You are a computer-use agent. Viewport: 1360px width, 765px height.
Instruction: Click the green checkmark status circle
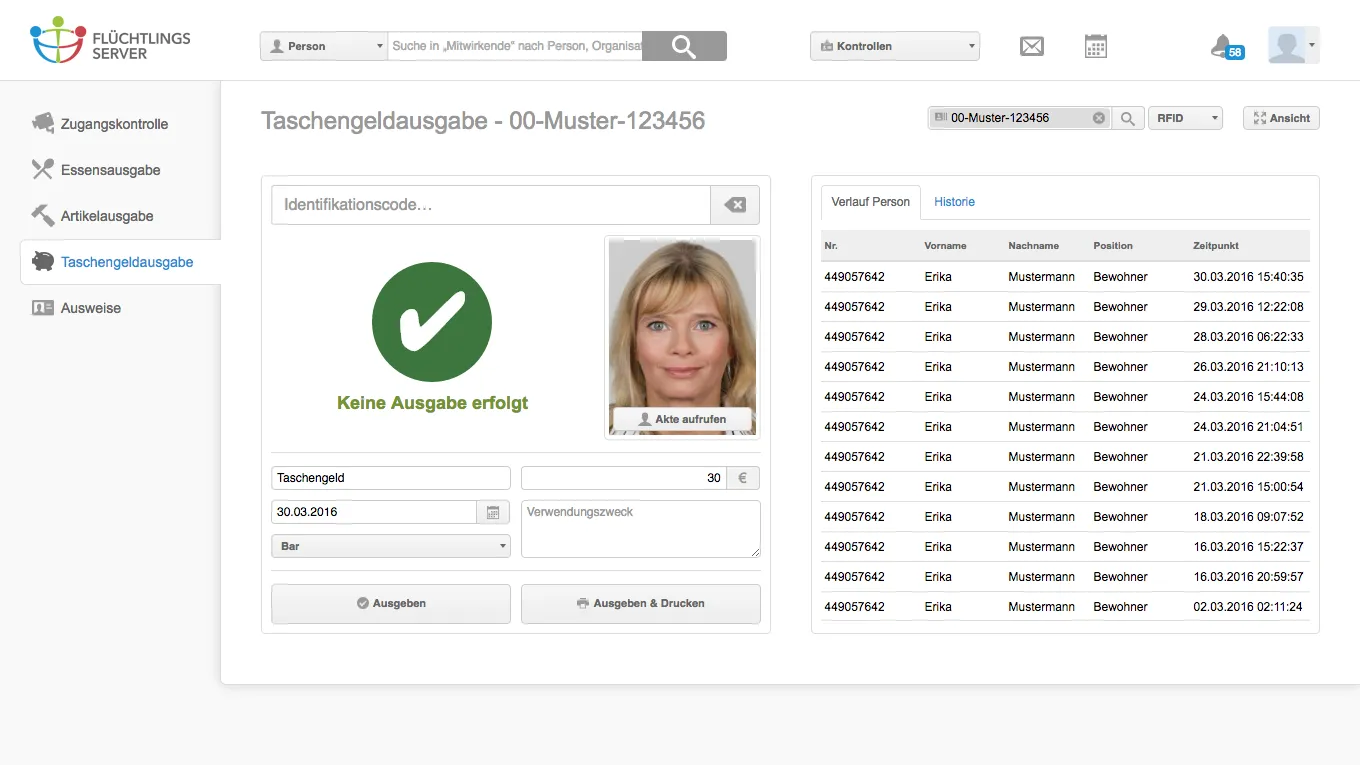point(432,322)
